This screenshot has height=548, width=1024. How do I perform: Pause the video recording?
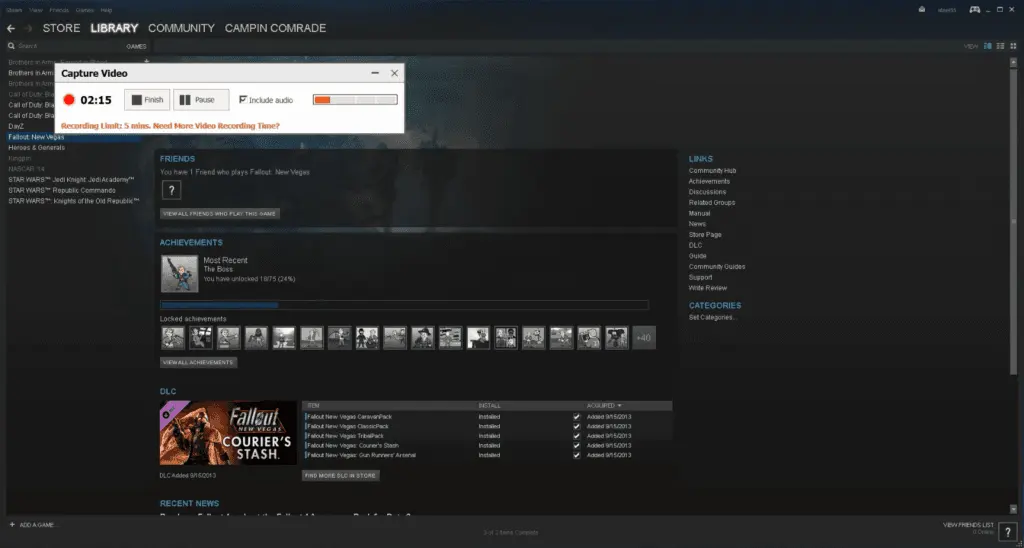point(201,100)
